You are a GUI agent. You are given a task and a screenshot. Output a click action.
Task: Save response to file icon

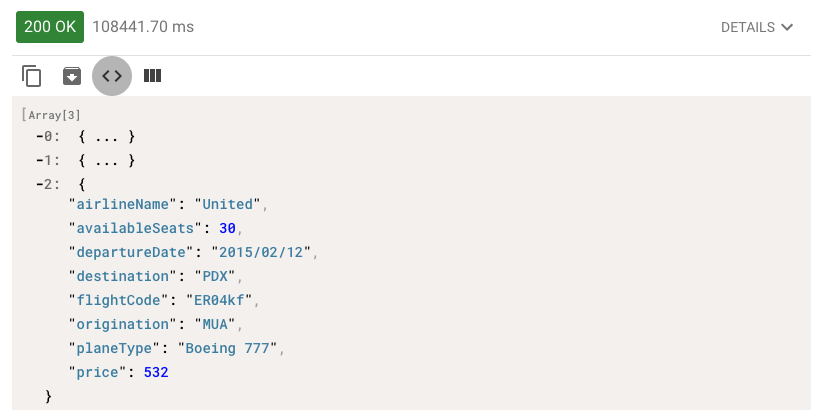(x=72, y=76)
